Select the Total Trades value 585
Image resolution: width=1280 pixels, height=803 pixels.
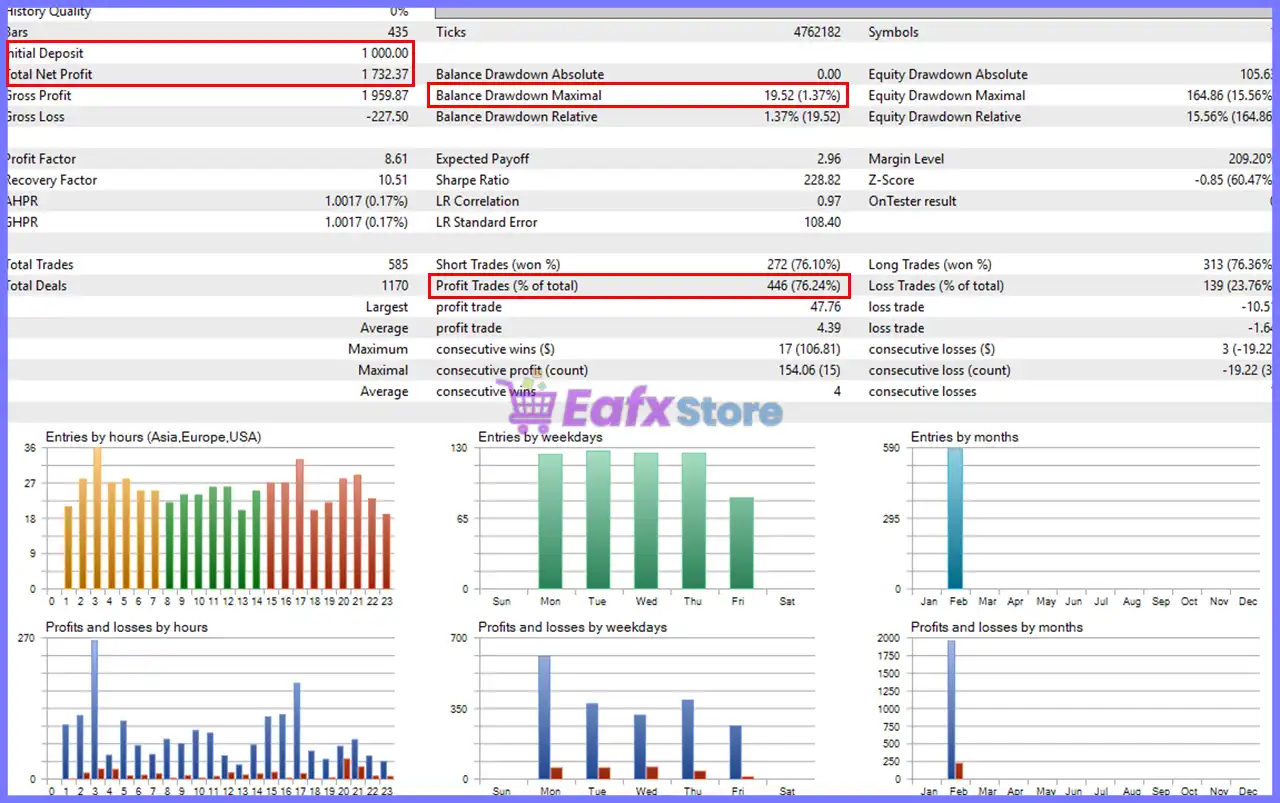[398, 264]
